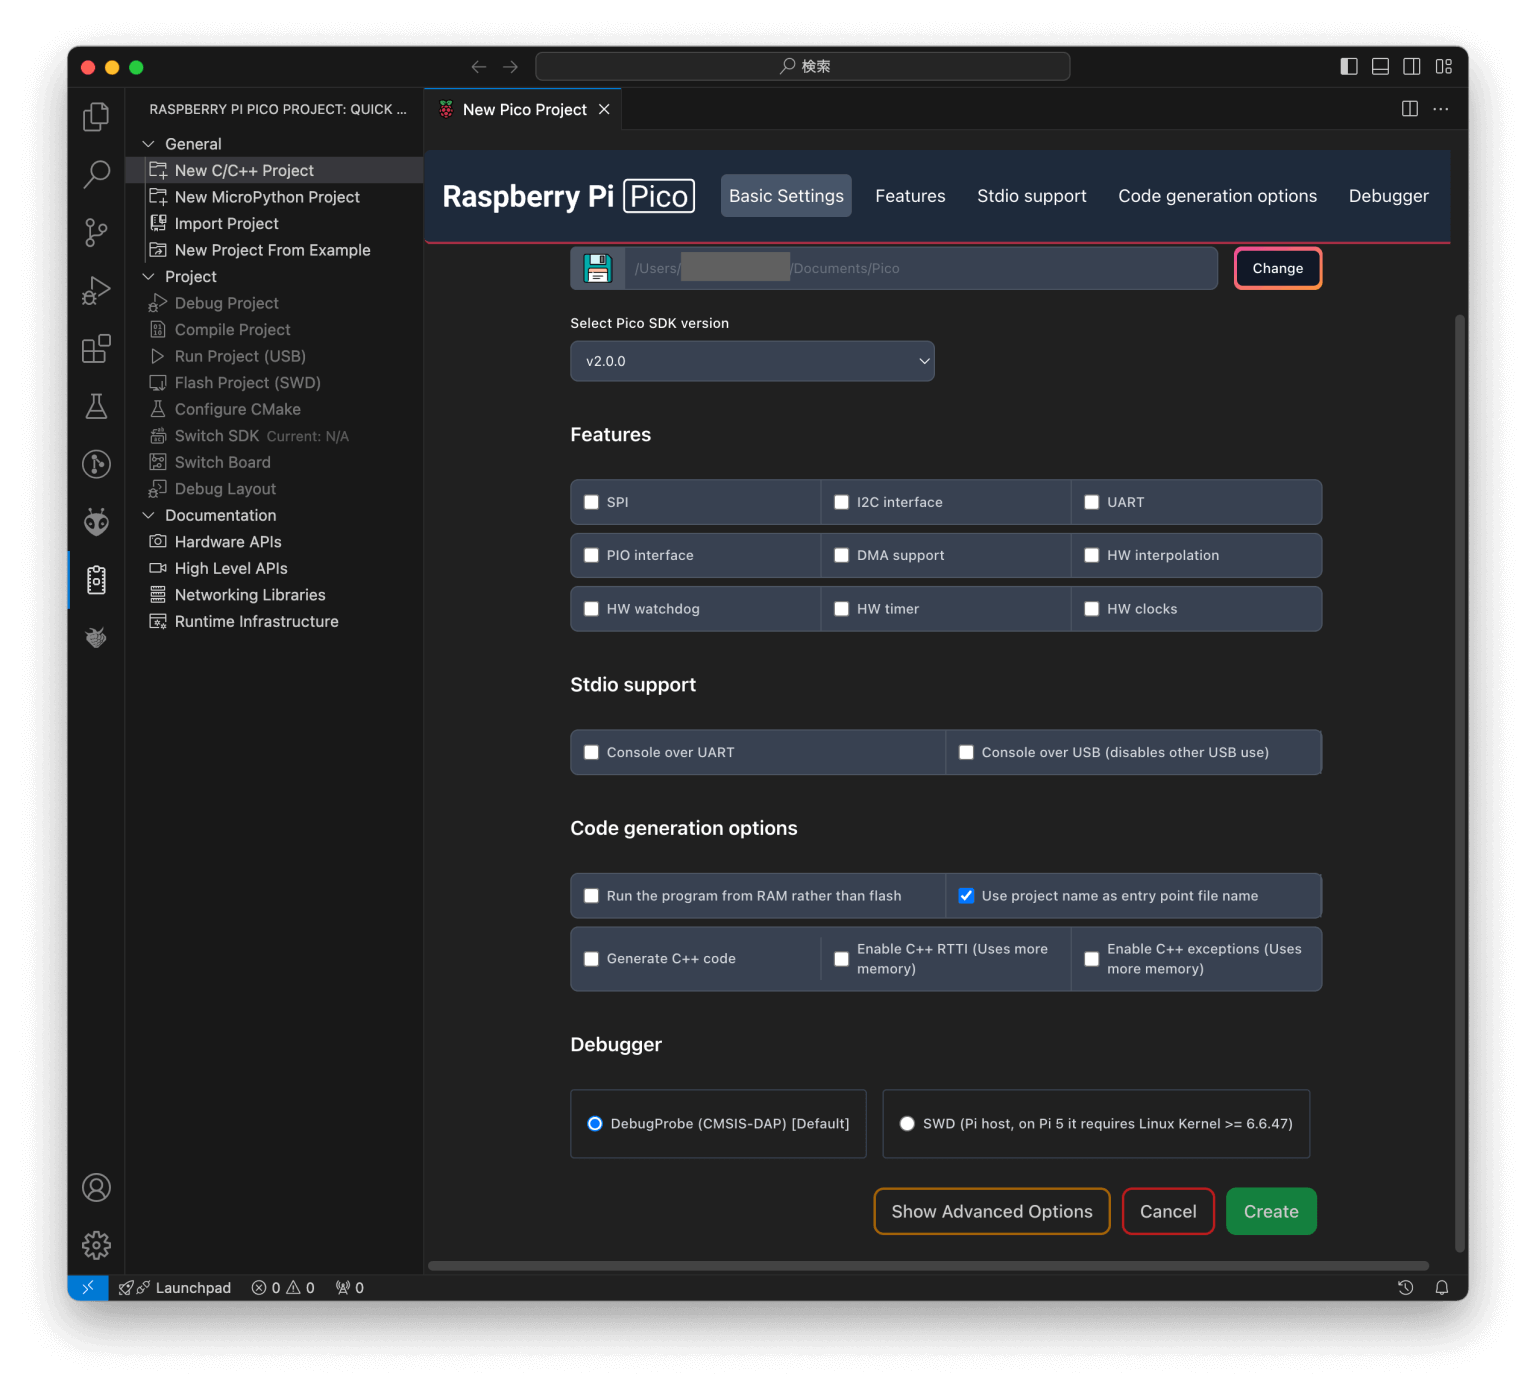This screenshot has width=1536, height=1390.
Task: Open the Testing flask icon
Action: (x=96, y=406)
